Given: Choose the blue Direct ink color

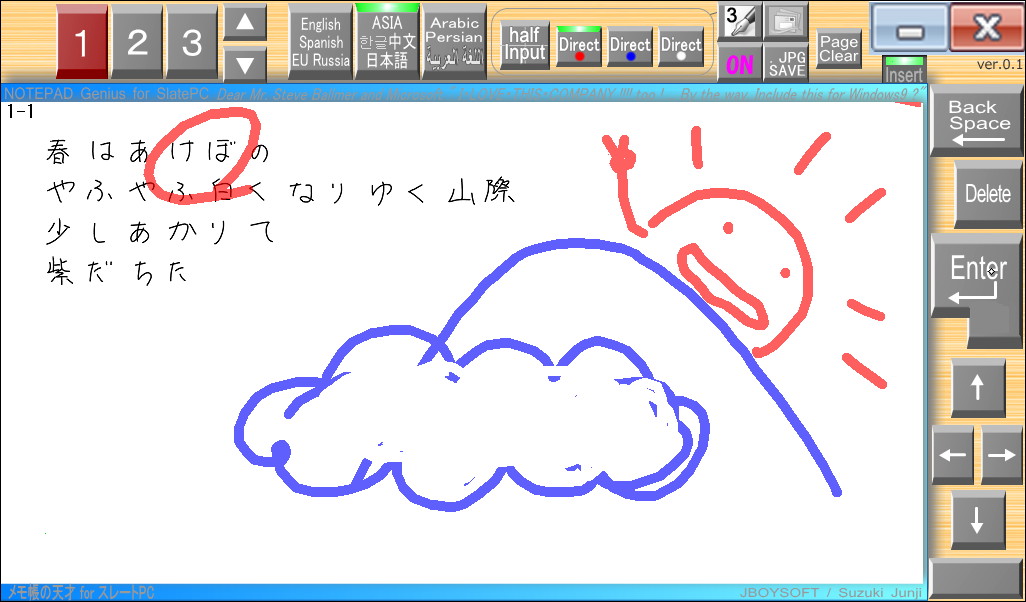Looking at the screenshot, I should 630,45.
